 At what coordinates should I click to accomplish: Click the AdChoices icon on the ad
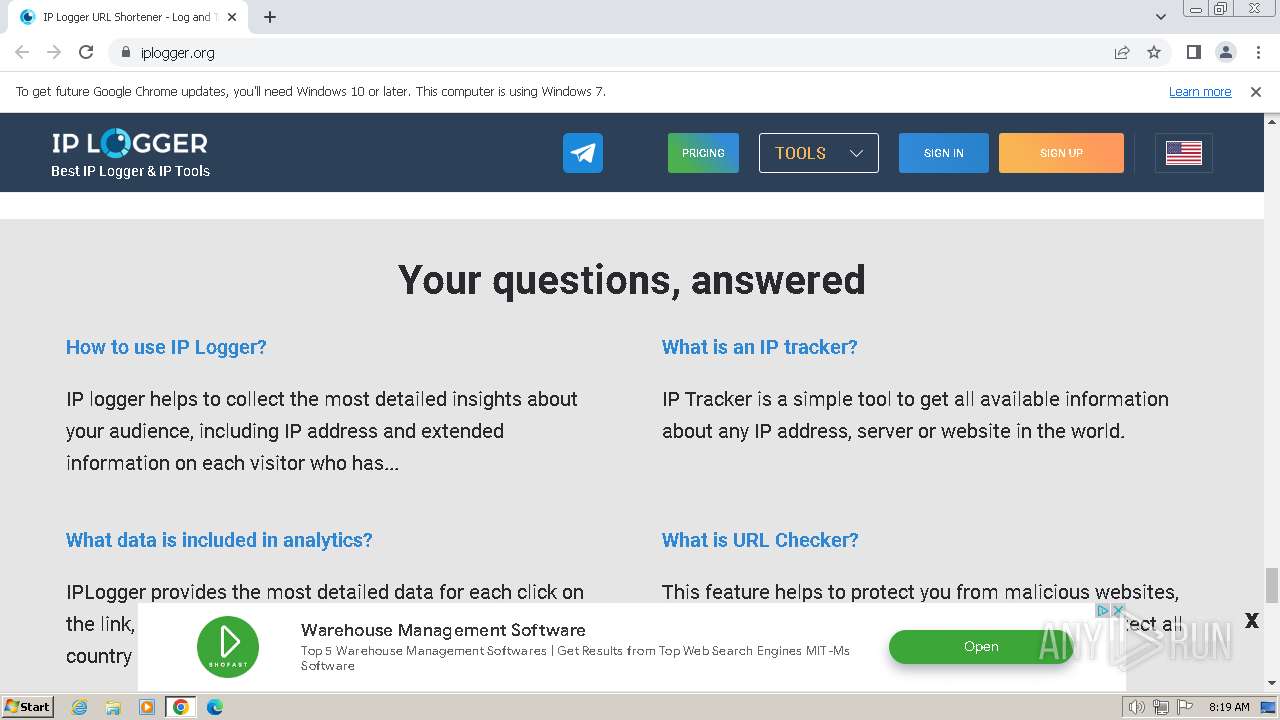coord(1103,610)
